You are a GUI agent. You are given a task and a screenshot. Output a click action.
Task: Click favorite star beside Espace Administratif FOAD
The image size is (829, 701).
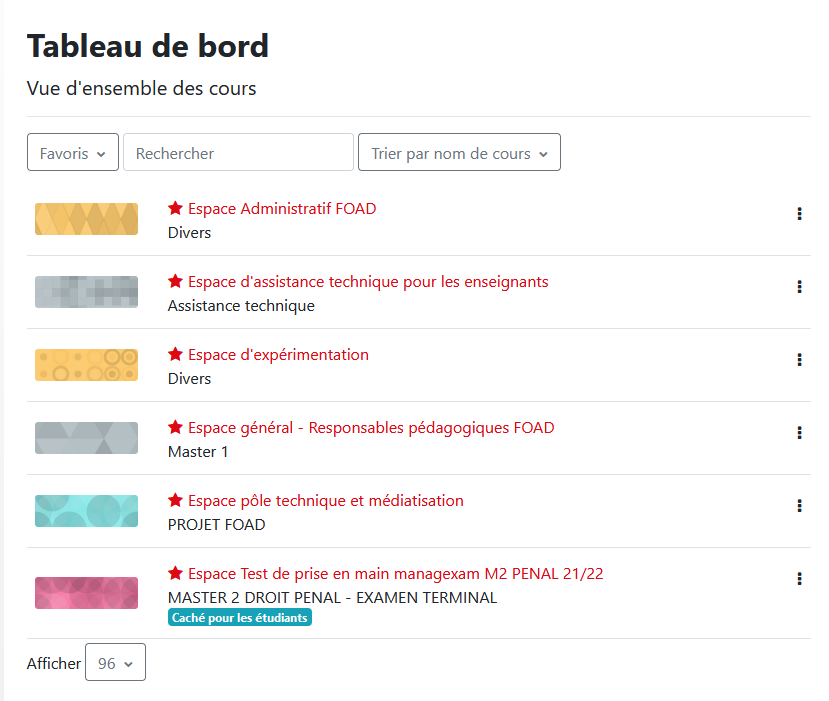pyautogui.click(x=176, y=208)
